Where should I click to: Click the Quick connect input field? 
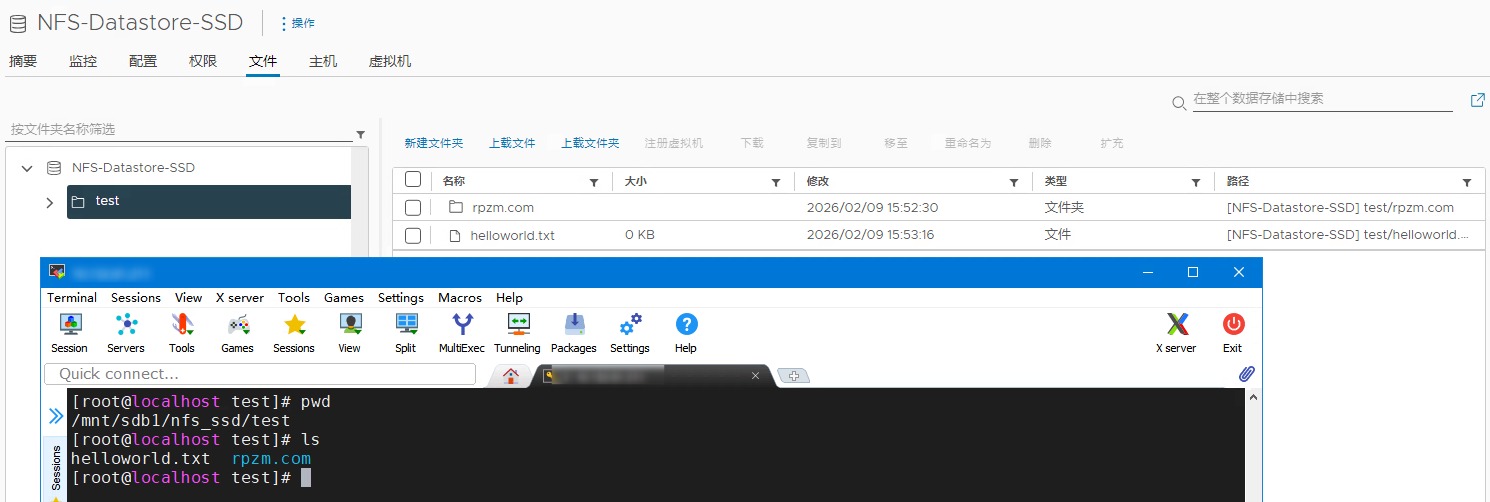[260, 374]
